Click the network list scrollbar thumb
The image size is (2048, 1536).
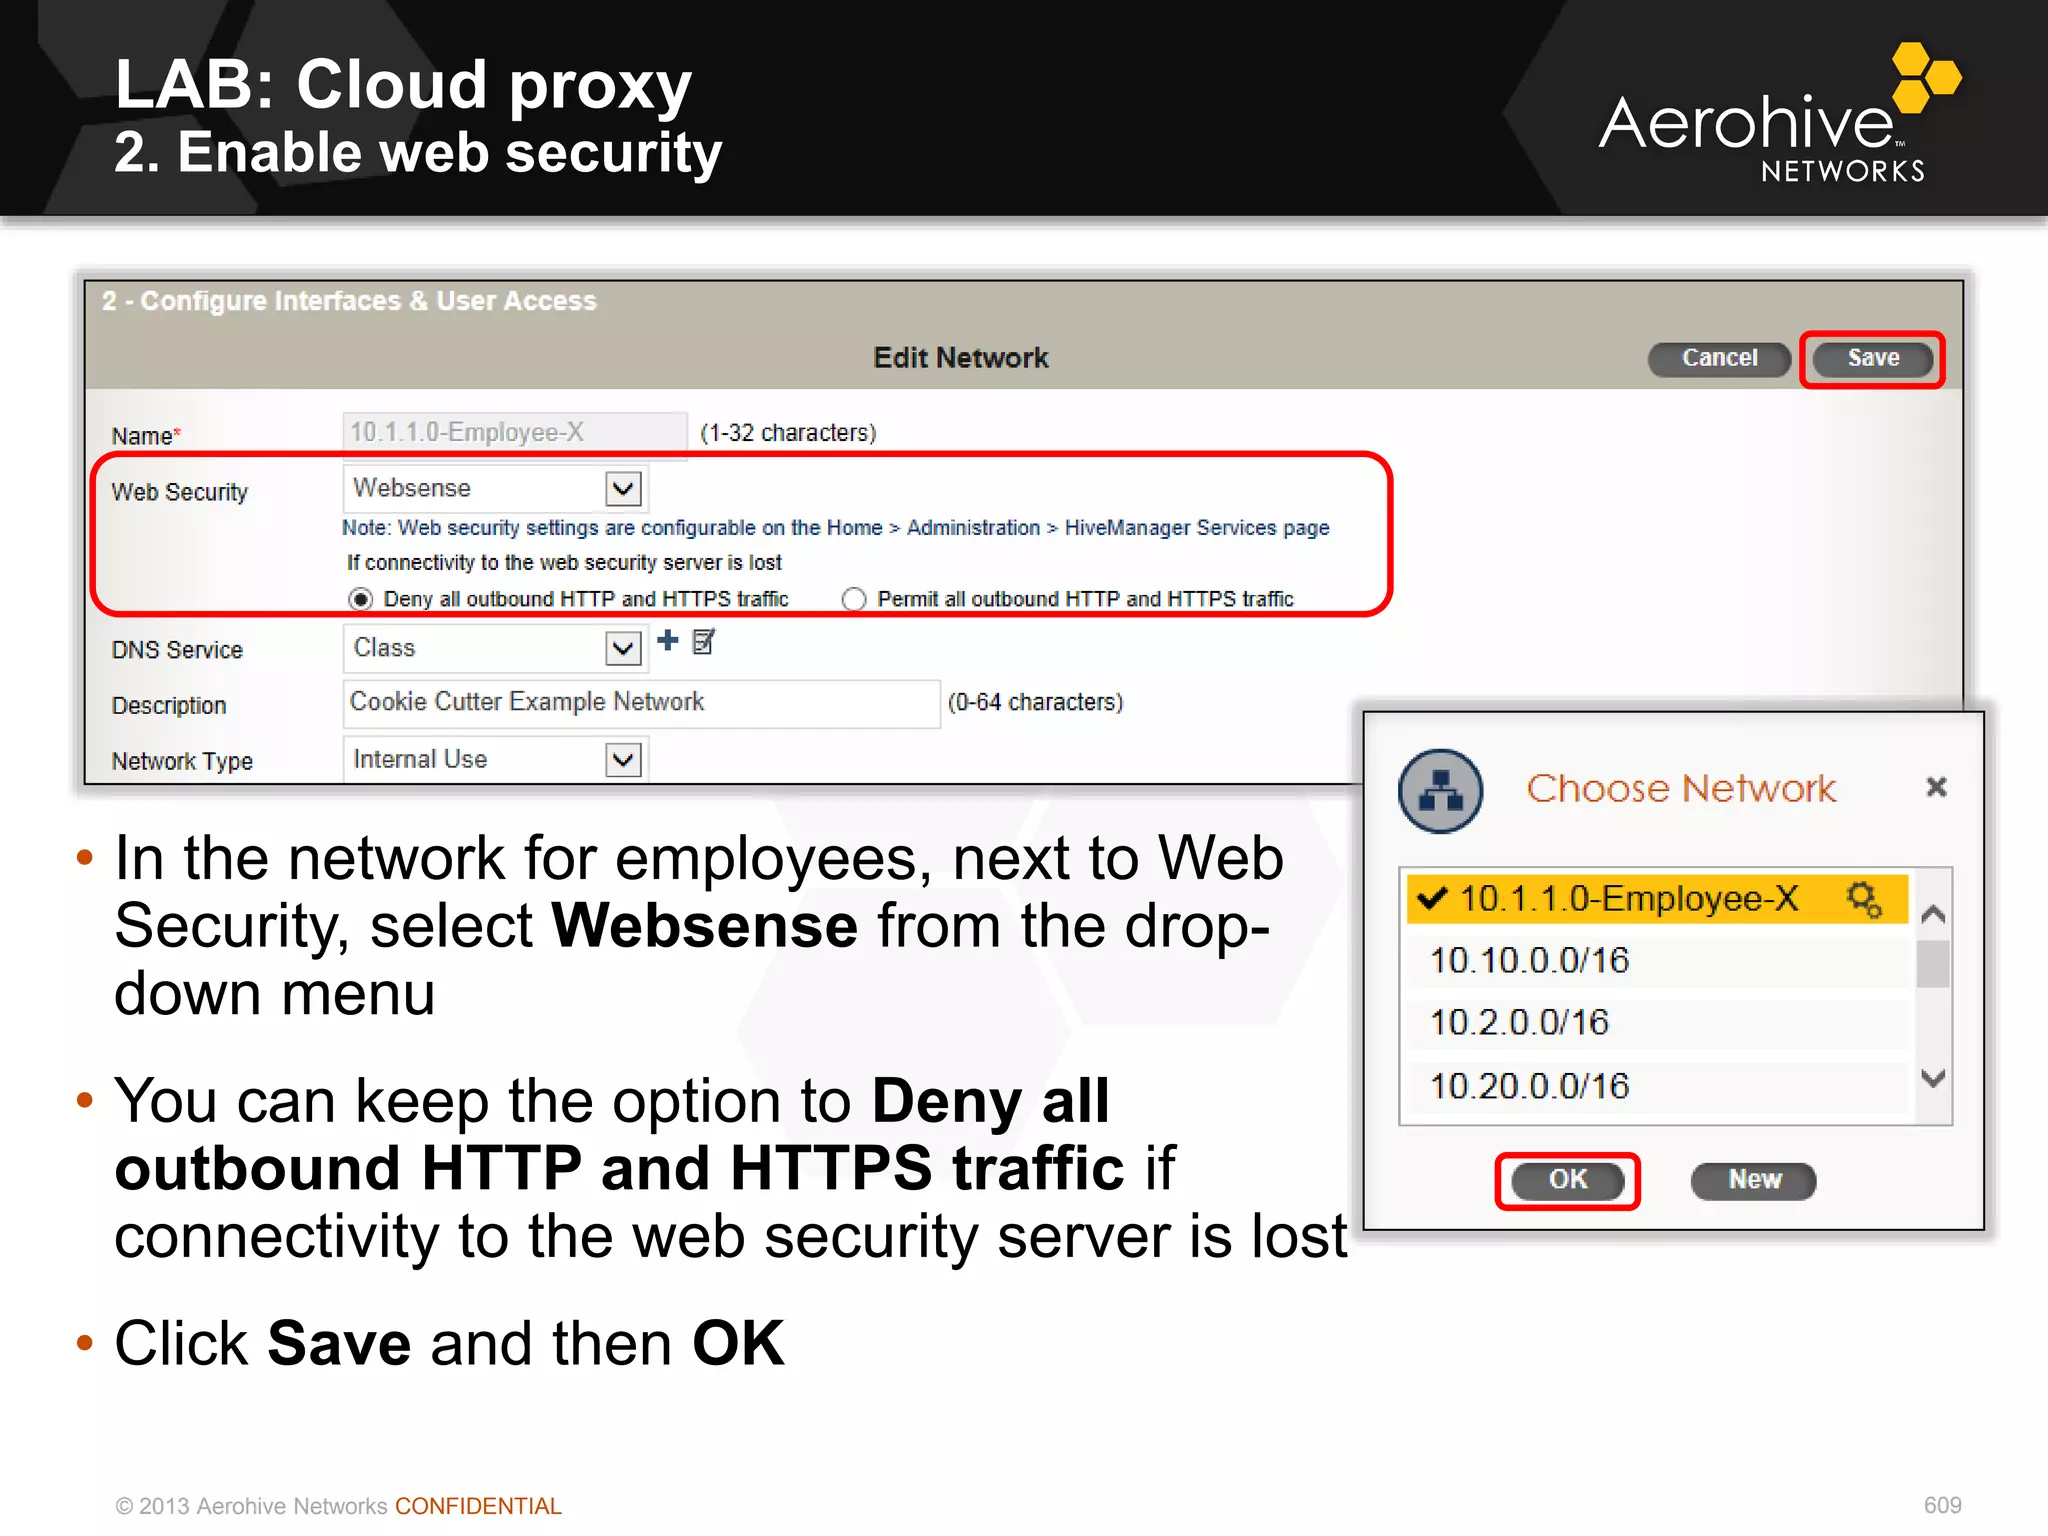click(1933, 964)
